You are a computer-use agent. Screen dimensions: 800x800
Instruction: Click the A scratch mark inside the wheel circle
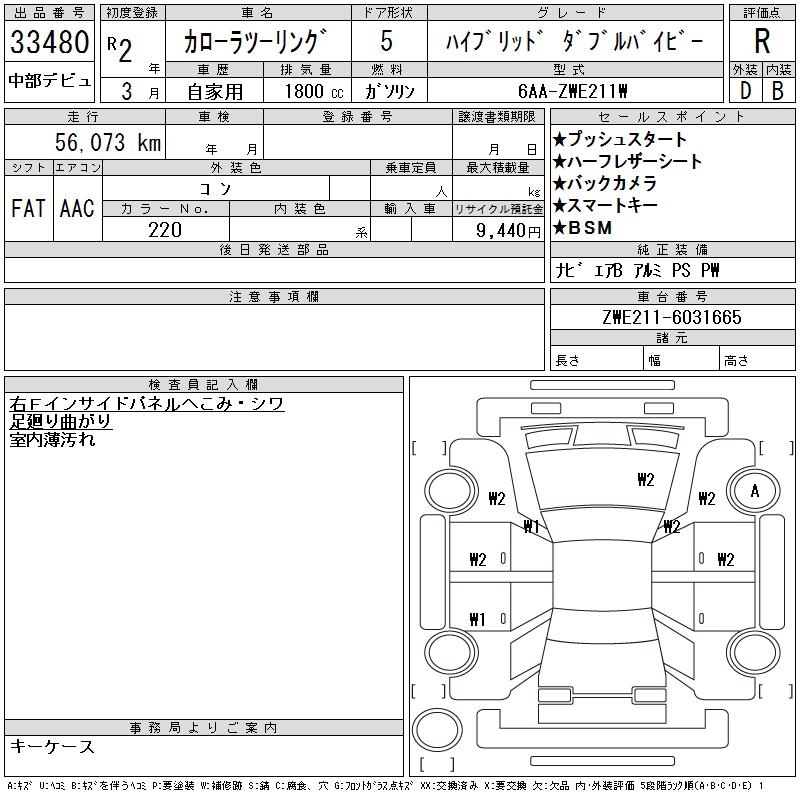pos(755,491)
